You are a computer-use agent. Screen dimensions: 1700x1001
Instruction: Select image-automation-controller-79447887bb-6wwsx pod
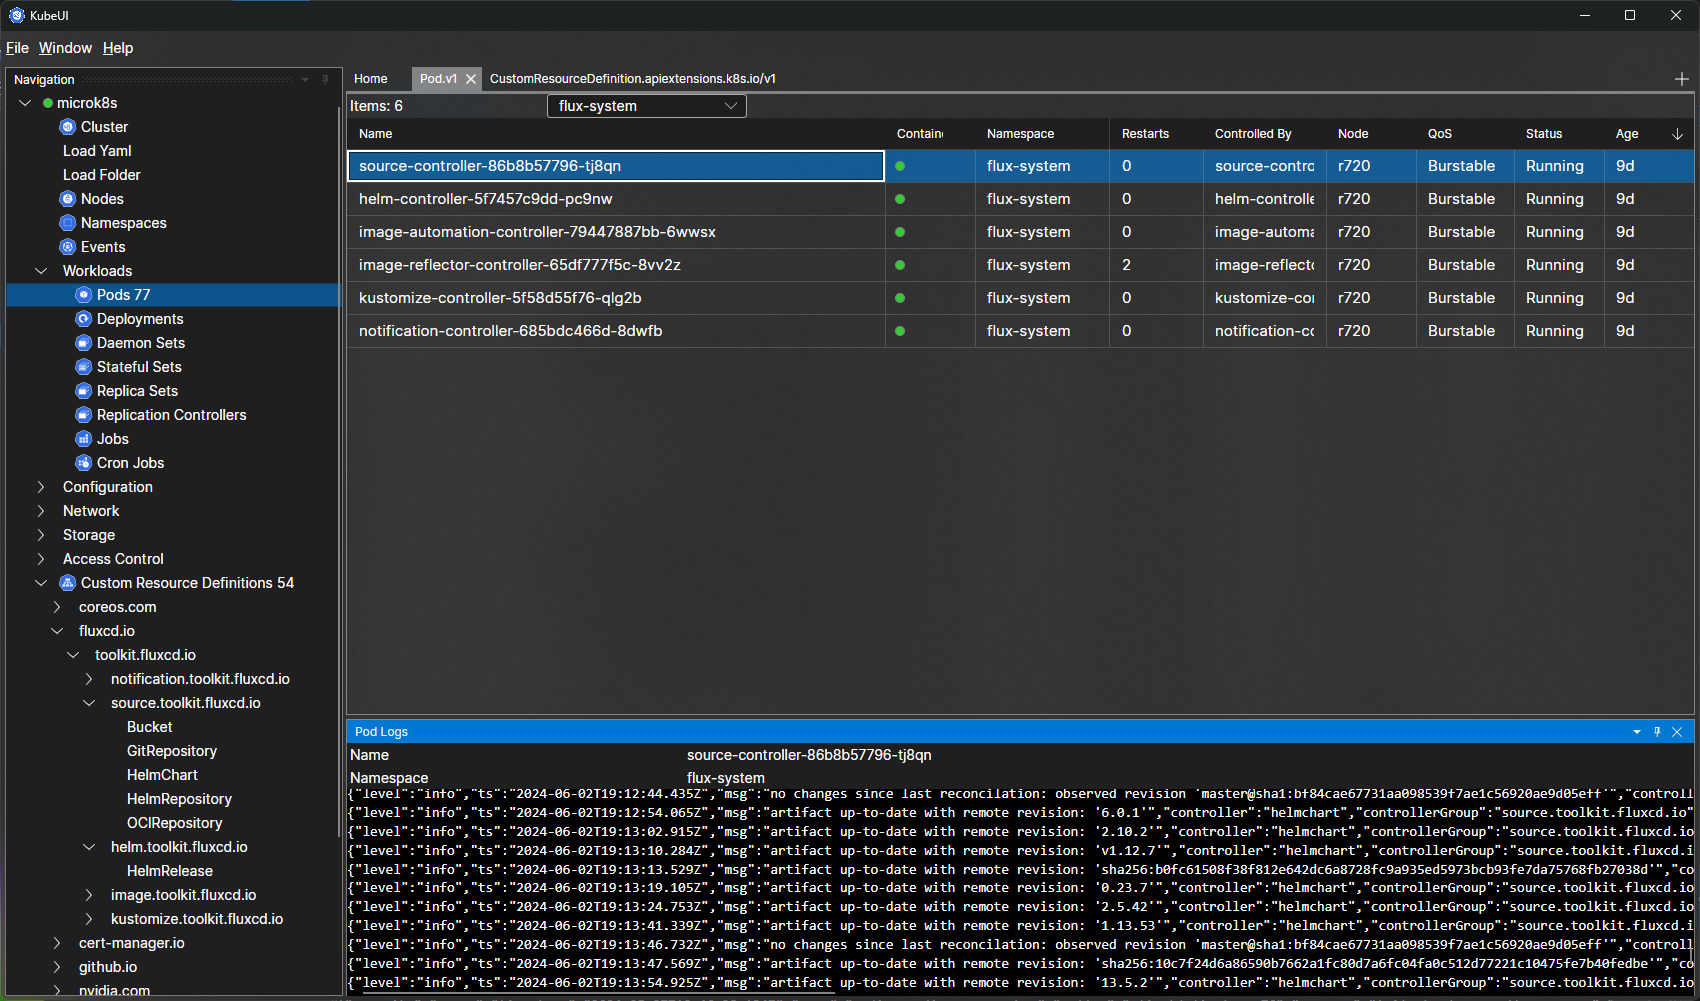coord(1020,232)
